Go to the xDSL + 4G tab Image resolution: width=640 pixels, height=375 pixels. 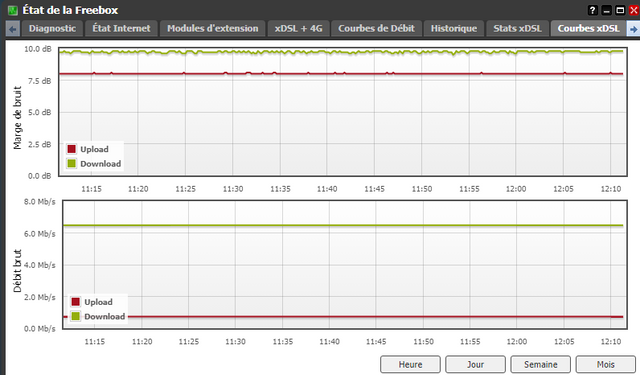coord(298,29)
